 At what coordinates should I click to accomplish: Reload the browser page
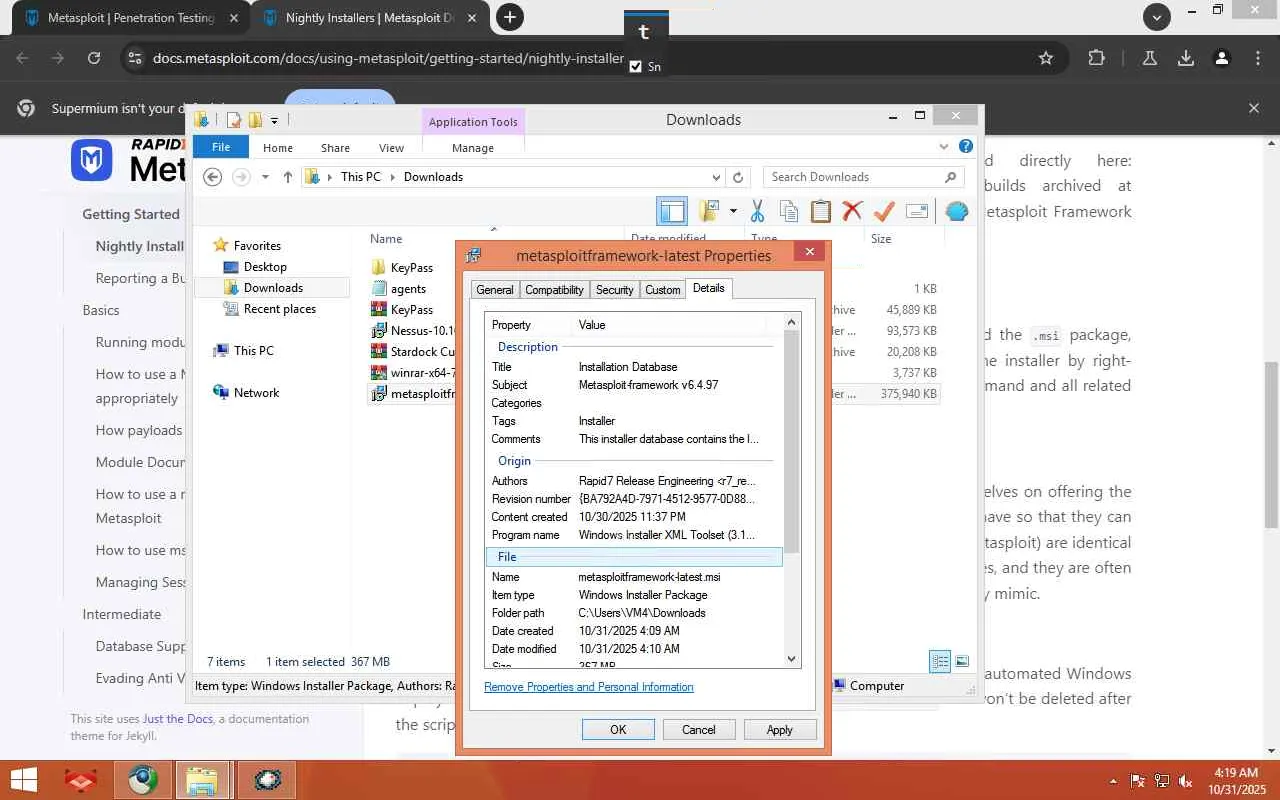coord(94,58)
